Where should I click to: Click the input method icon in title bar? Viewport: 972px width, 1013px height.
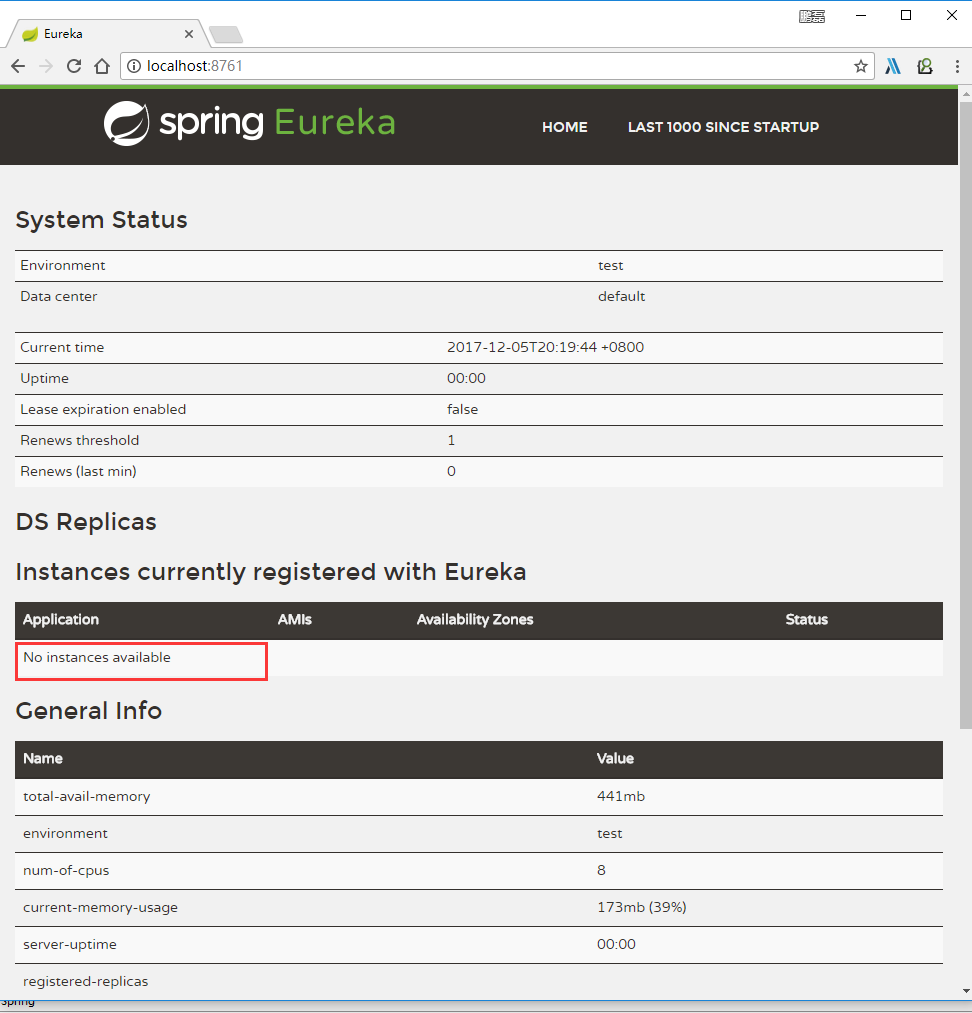coord(812,15)
